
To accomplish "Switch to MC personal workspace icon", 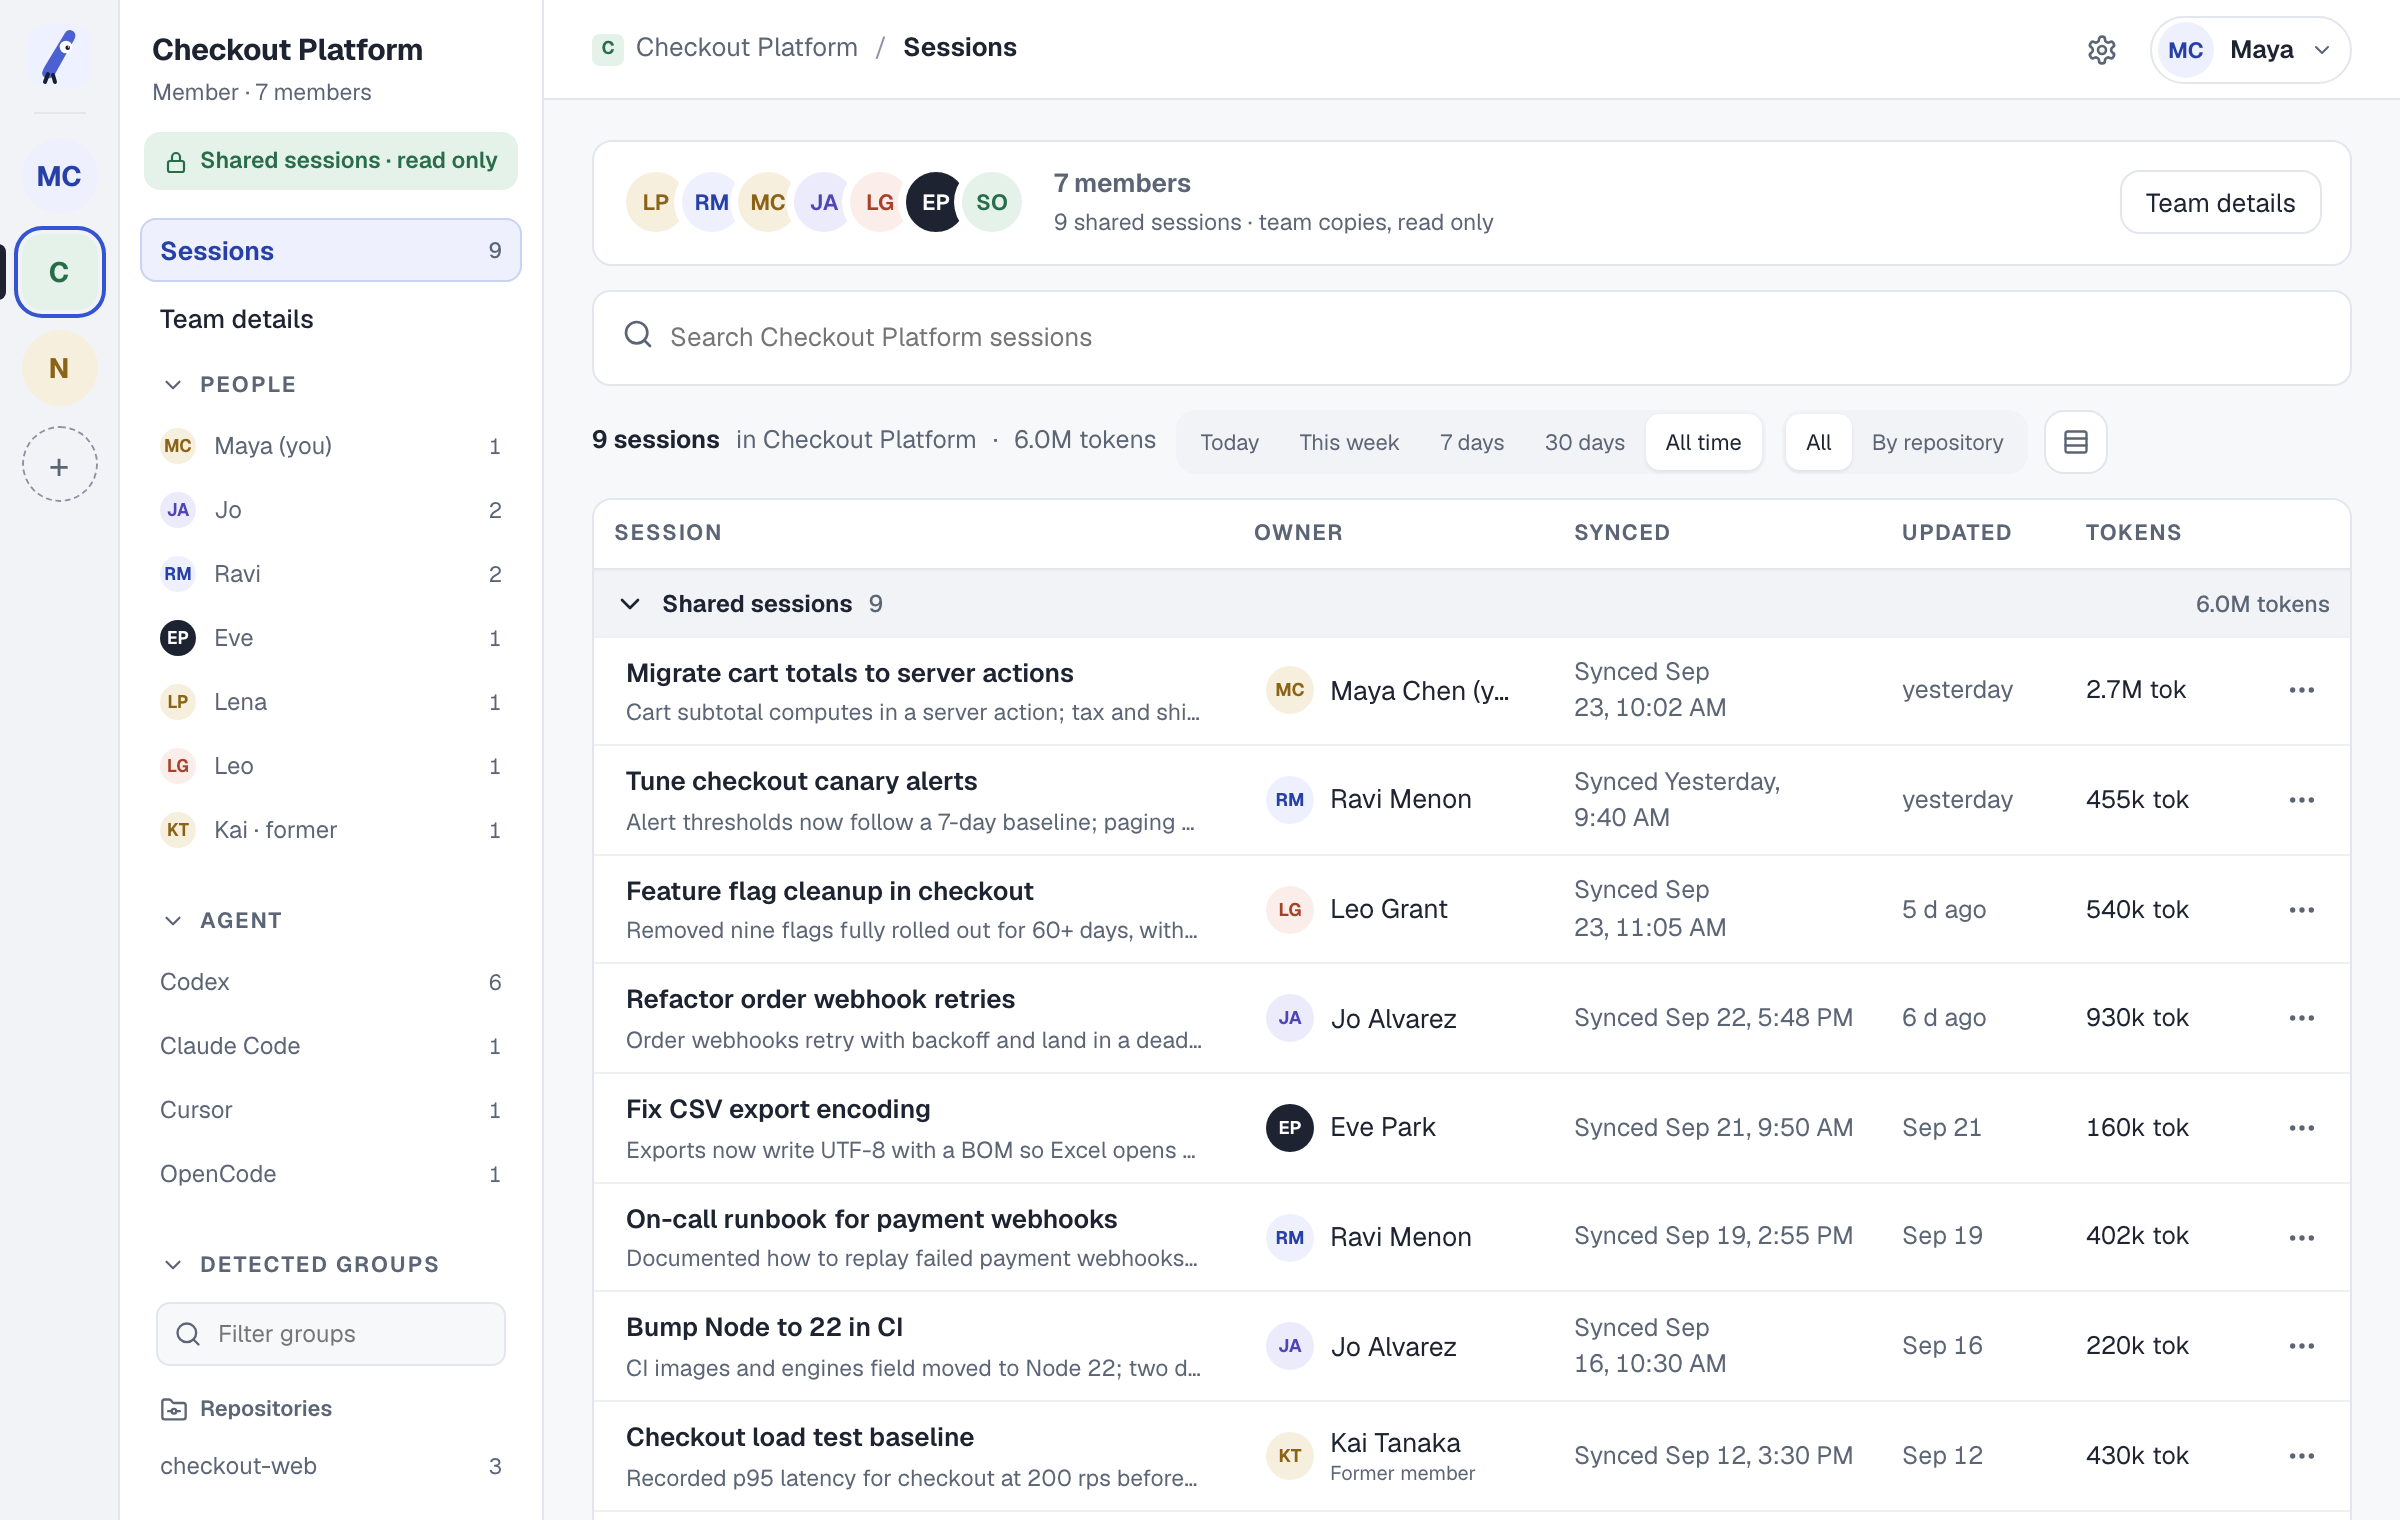I will (x=59, y=176).
